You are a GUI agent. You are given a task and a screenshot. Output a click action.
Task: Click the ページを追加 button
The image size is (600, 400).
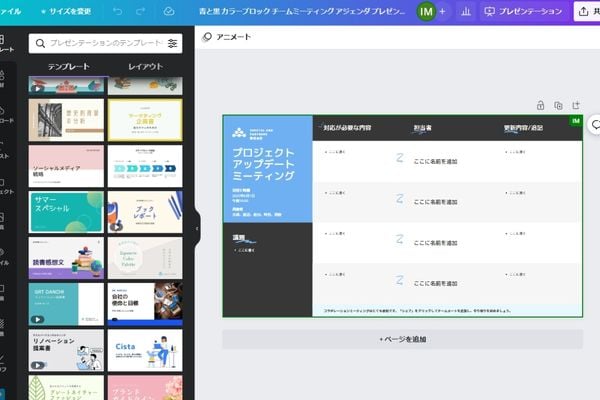403,339
